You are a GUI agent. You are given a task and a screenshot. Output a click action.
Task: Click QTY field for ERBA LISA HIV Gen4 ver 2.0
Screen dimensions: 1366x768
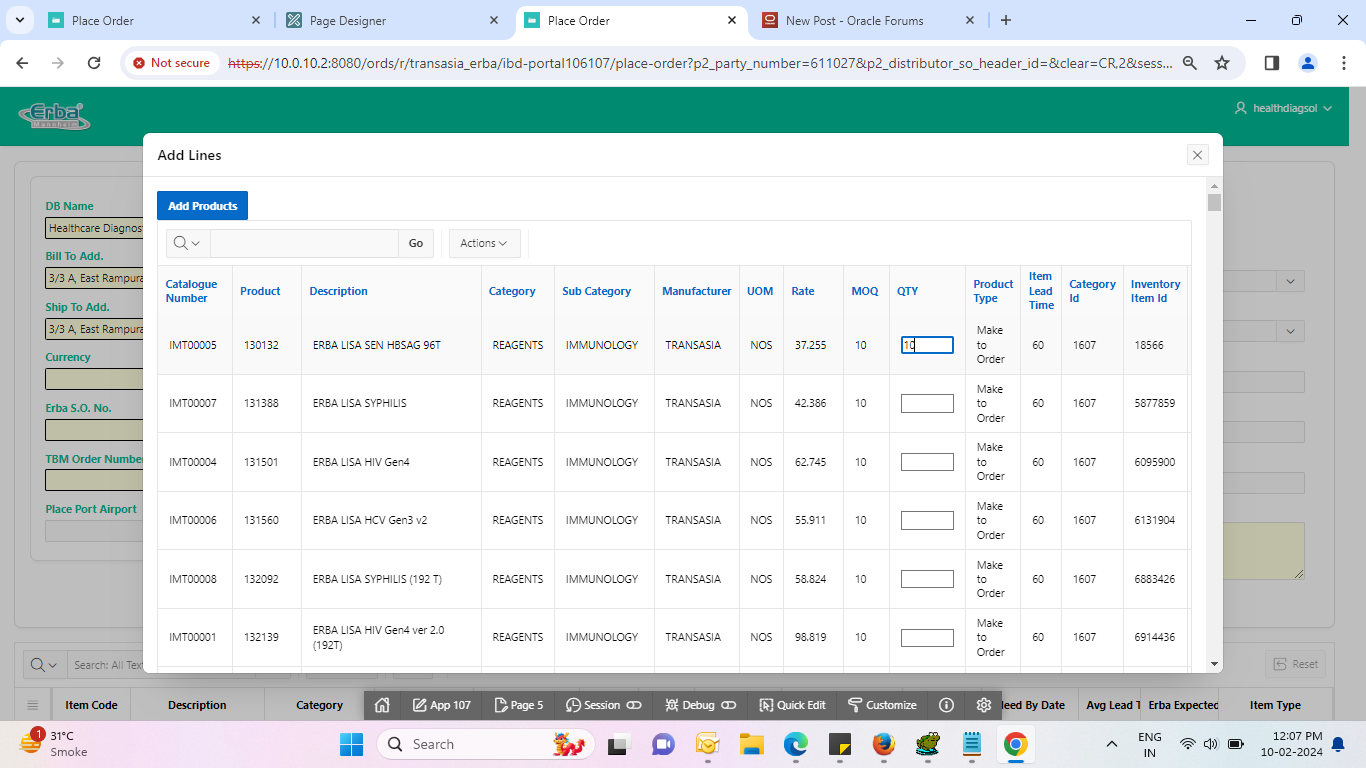click(x=927, y=637)
